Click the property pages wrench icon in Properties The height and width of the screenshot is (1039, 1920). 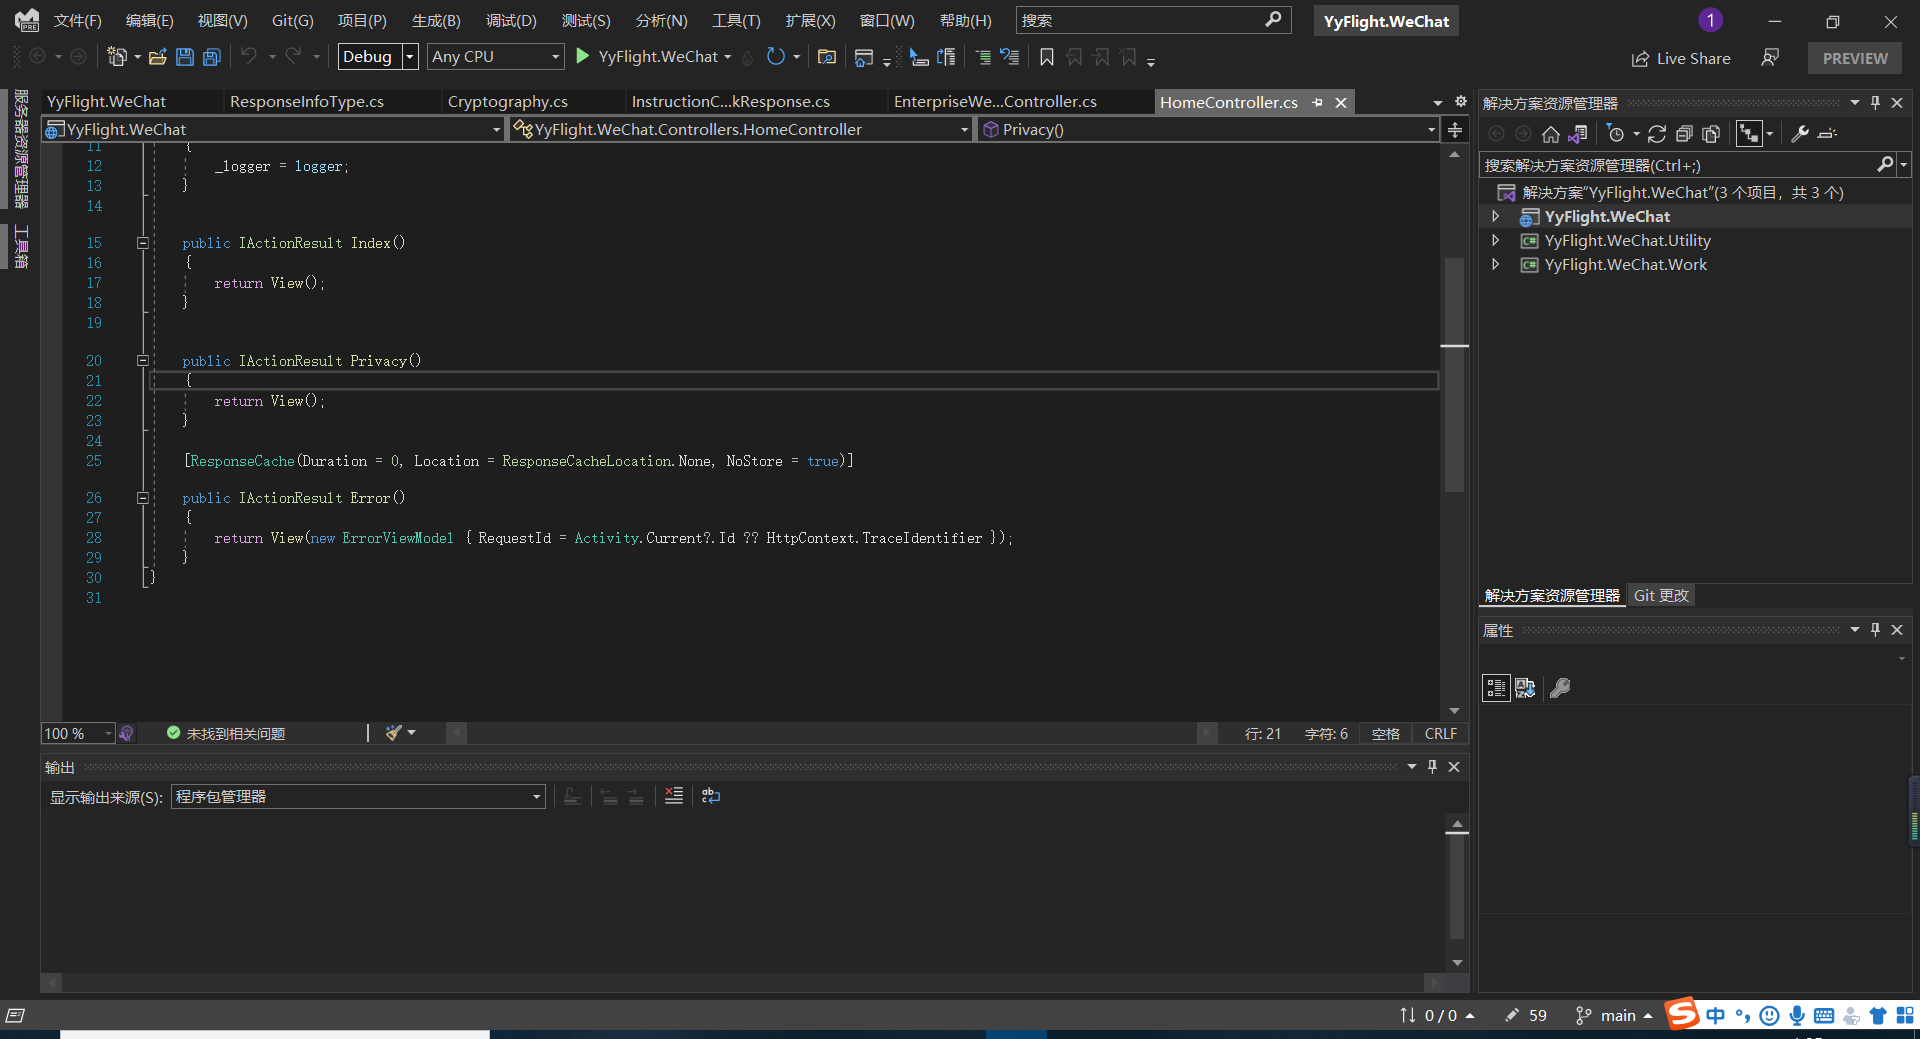pyautogui.click(x=1560, y=688)
